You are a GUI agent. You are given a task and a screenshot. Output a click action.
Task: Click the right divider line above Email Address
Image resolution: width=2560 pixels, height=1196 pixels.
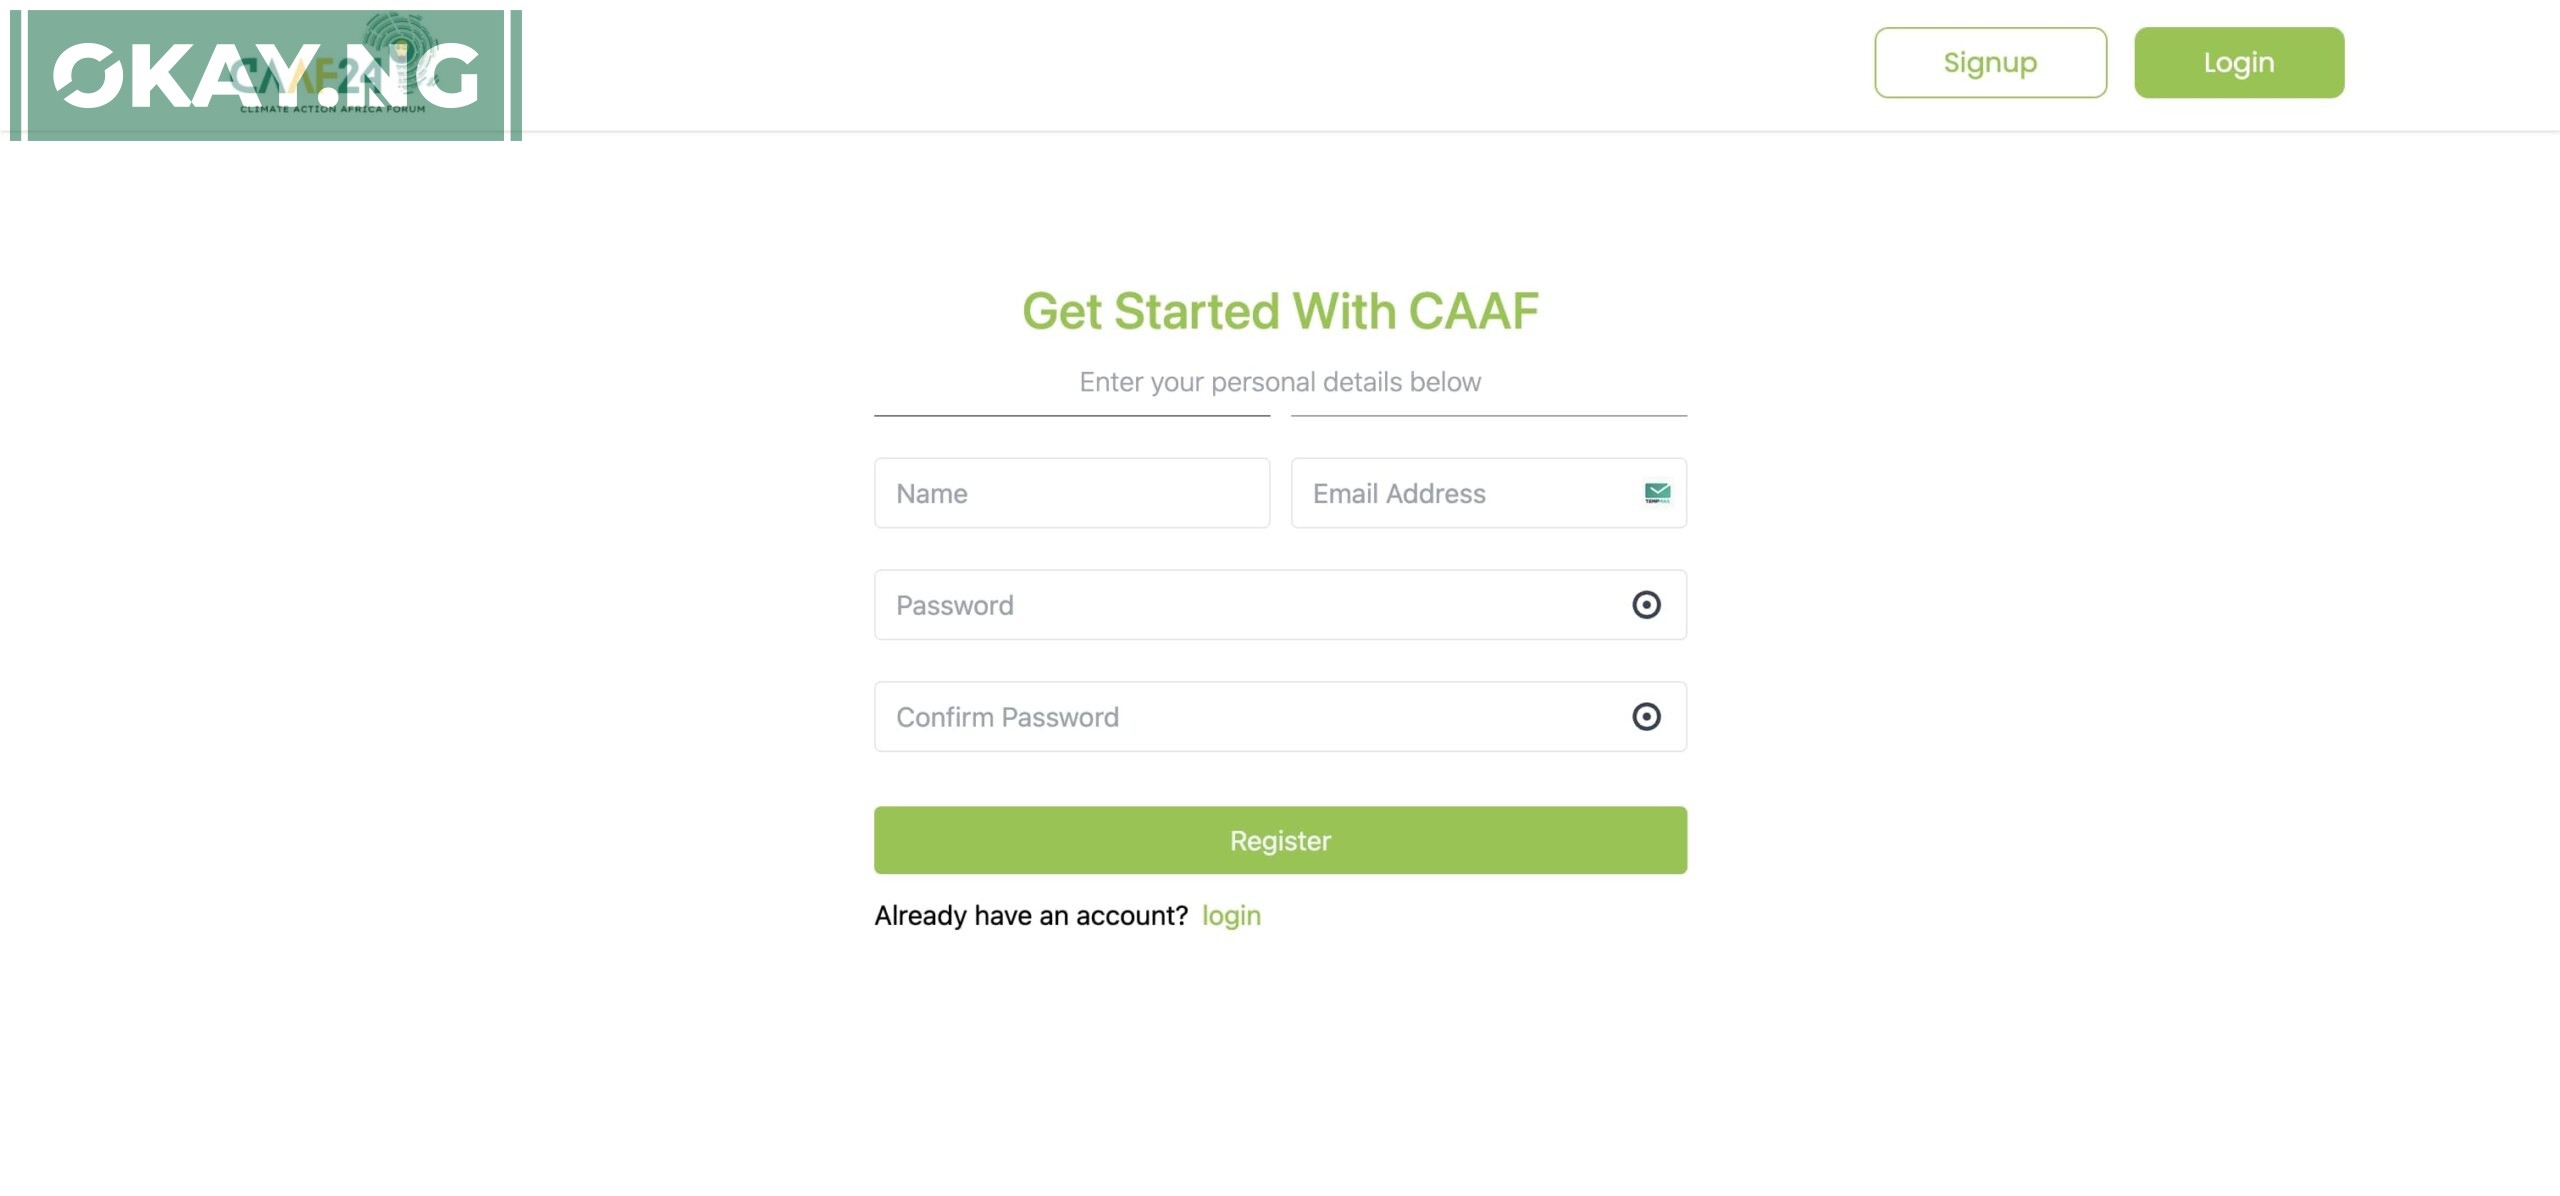pyautogui.click(x=1489, y=415)
